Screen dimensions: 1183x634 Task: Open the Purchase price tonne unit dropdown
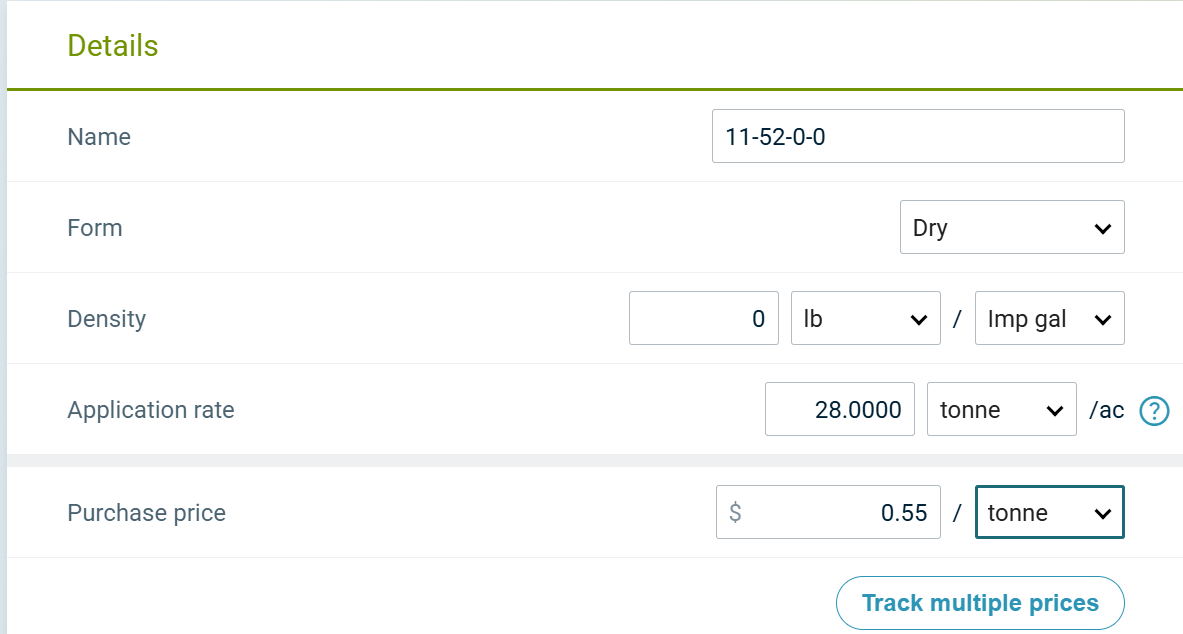pyautogui.click(x=1049, y=513)
